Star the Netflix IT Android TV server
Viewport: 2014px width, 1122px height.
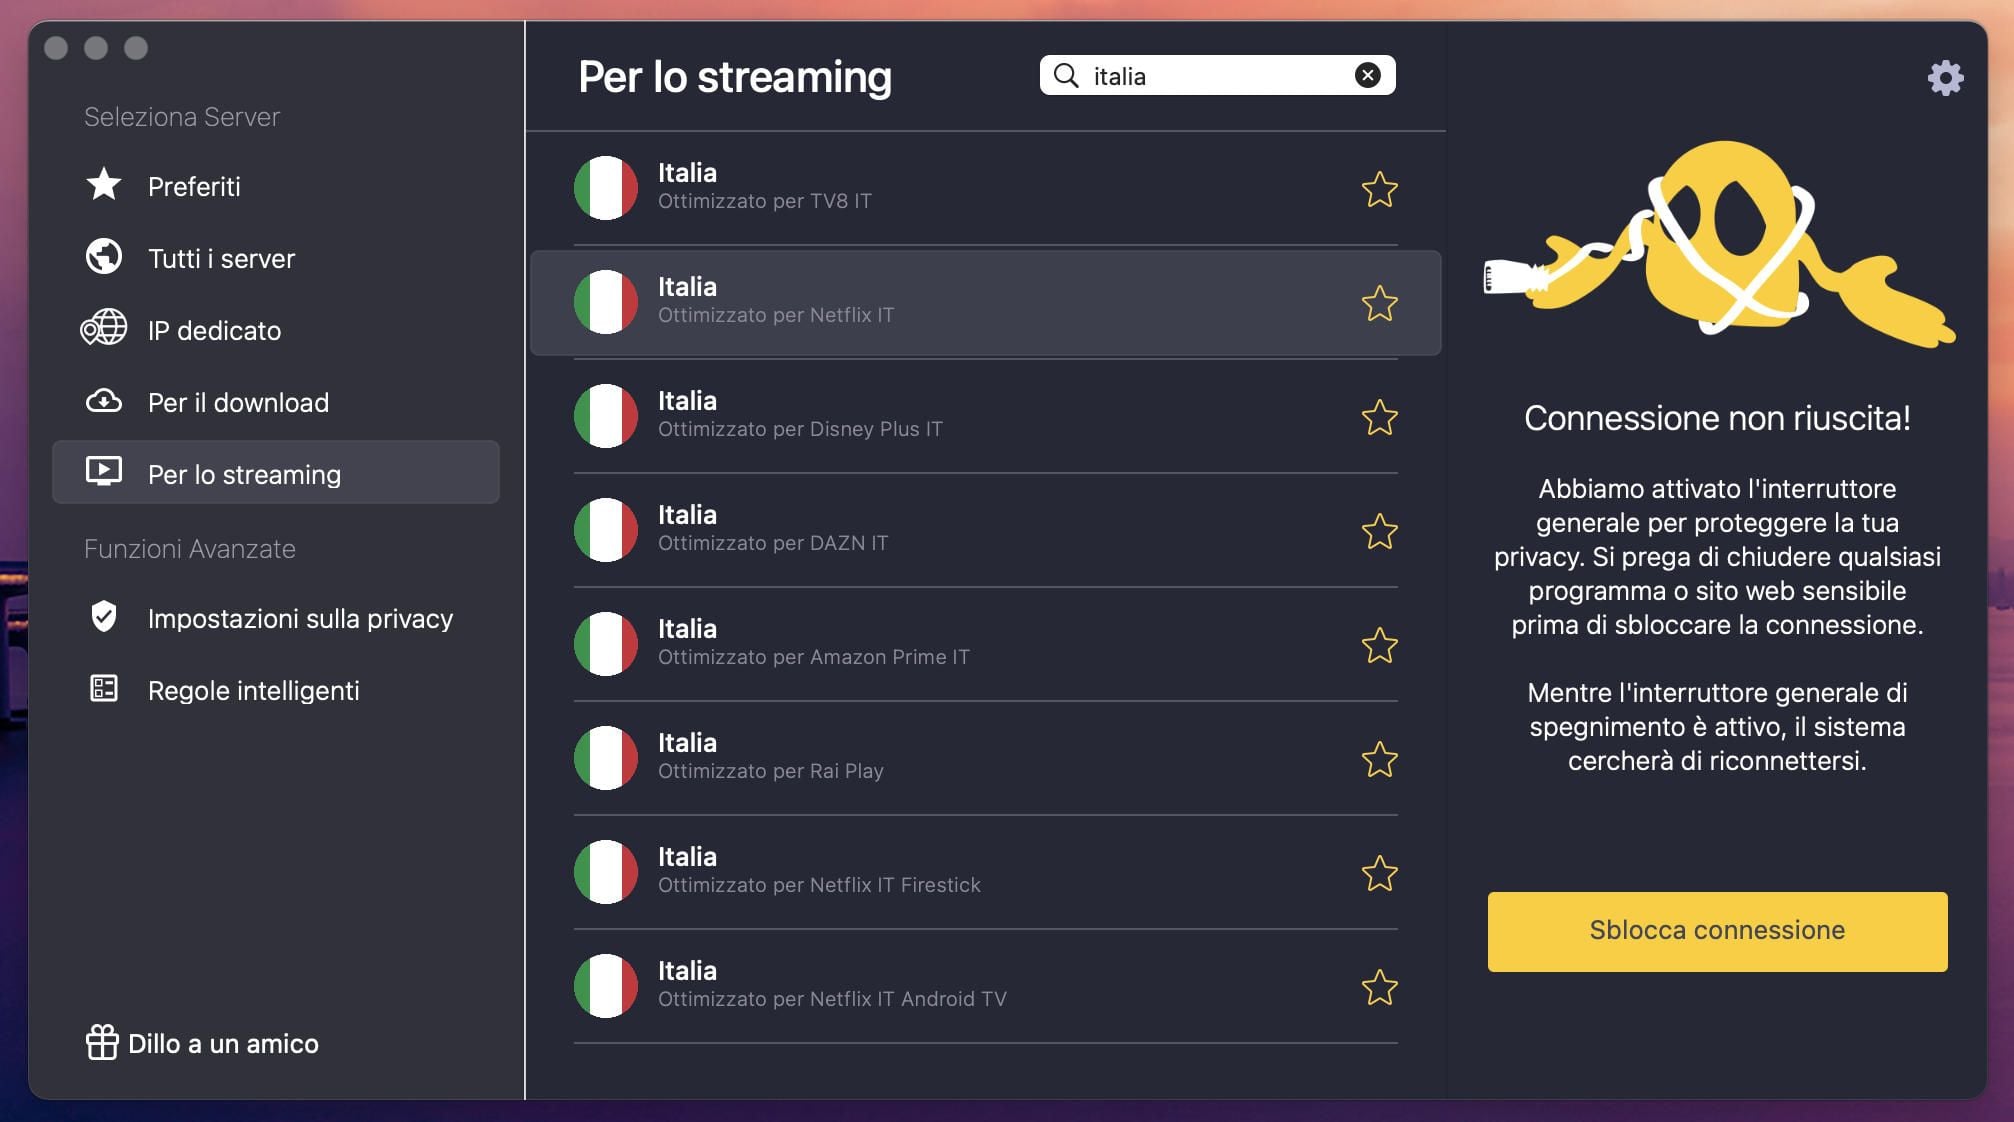pos(1379,987)
